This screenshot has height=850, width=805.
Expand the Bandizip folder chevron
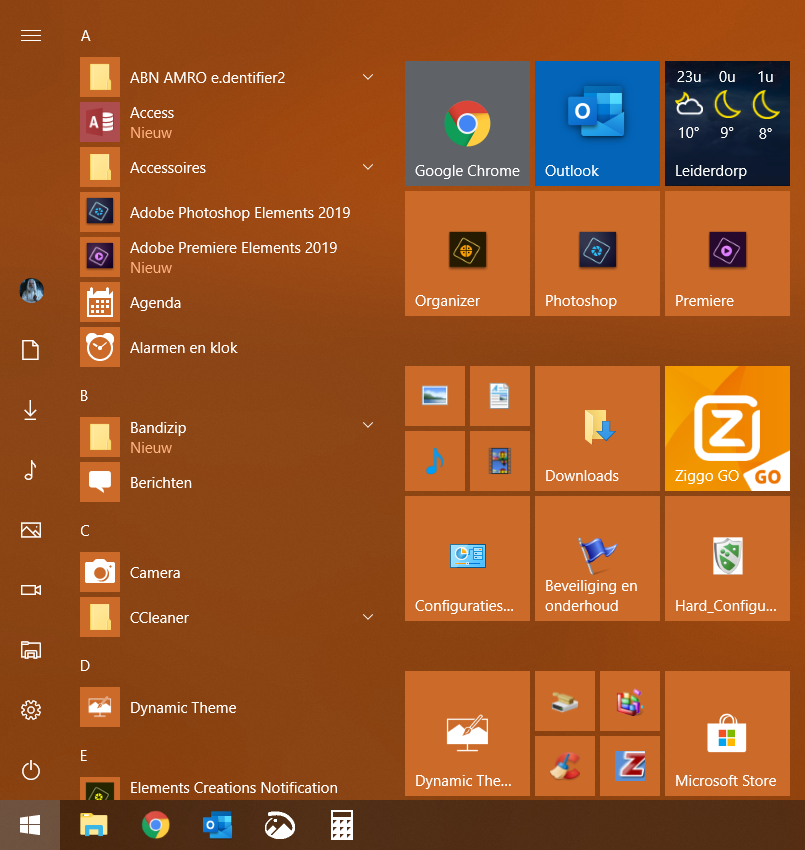pyautogui.click(x=368, y=425)
